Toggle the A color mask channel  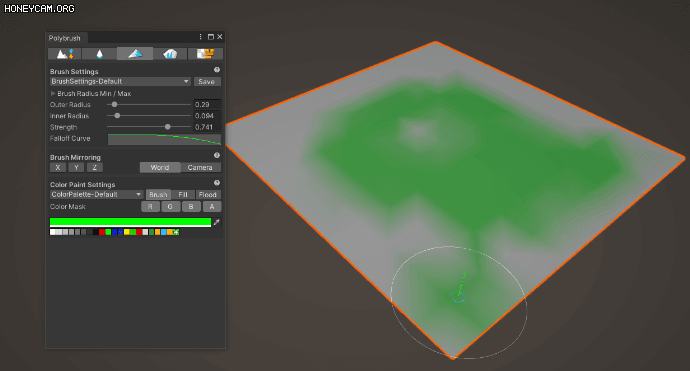[x=212, y=206]
